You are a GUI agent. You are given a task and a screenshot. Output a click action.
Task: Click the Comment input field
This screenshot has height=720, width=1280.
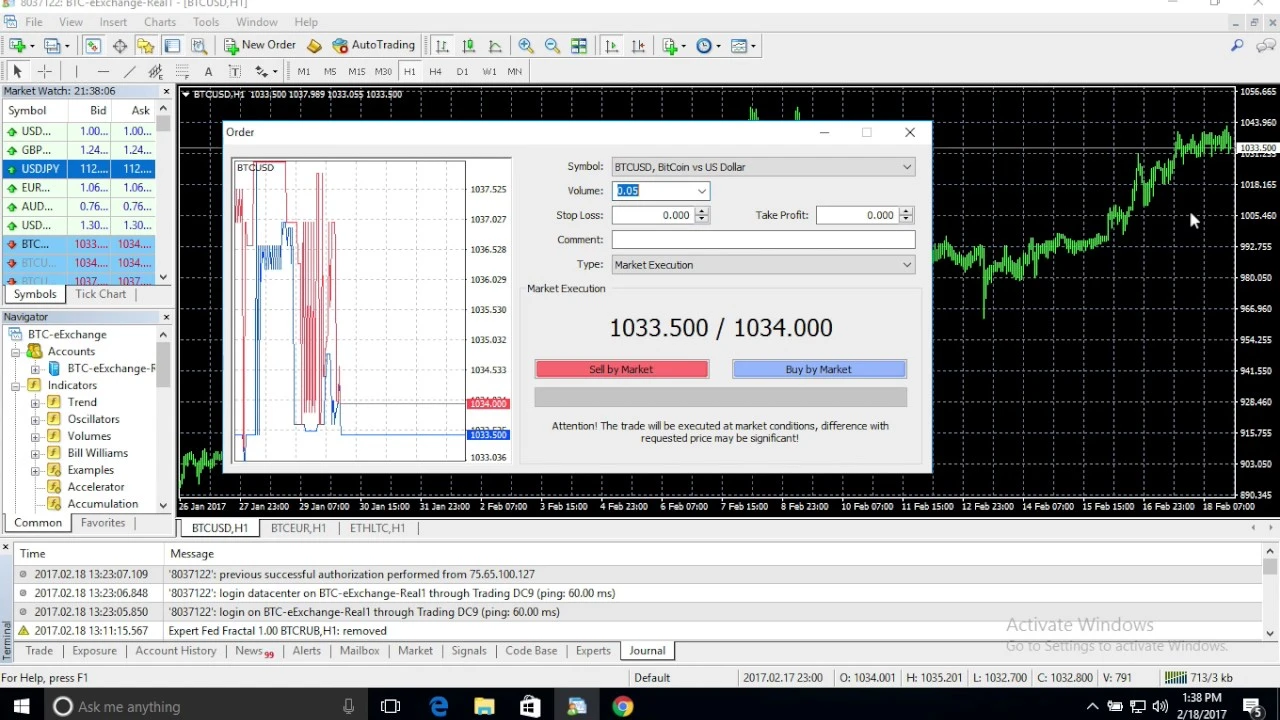[763, 240]
